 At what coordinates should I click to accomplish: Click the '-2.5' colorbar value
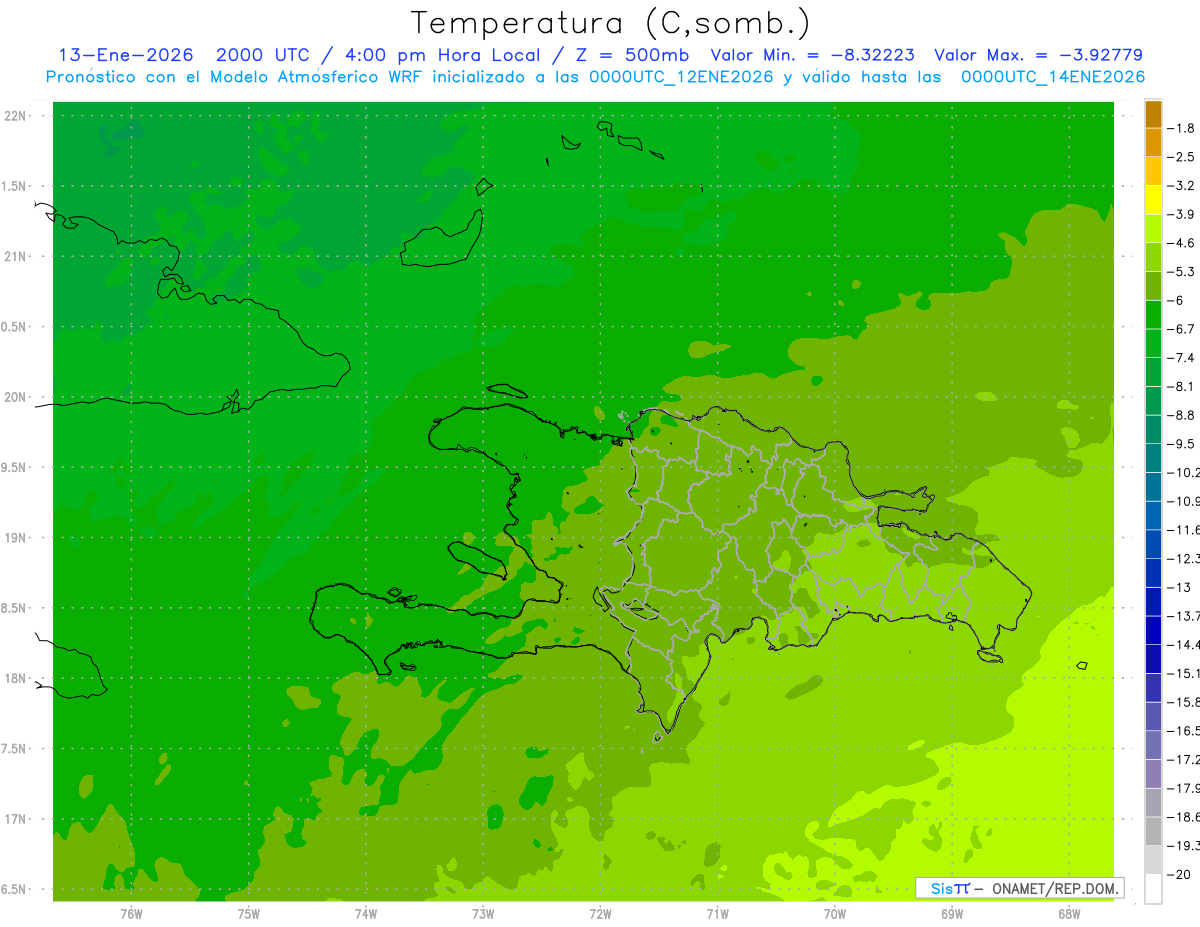pos(1181,157)
